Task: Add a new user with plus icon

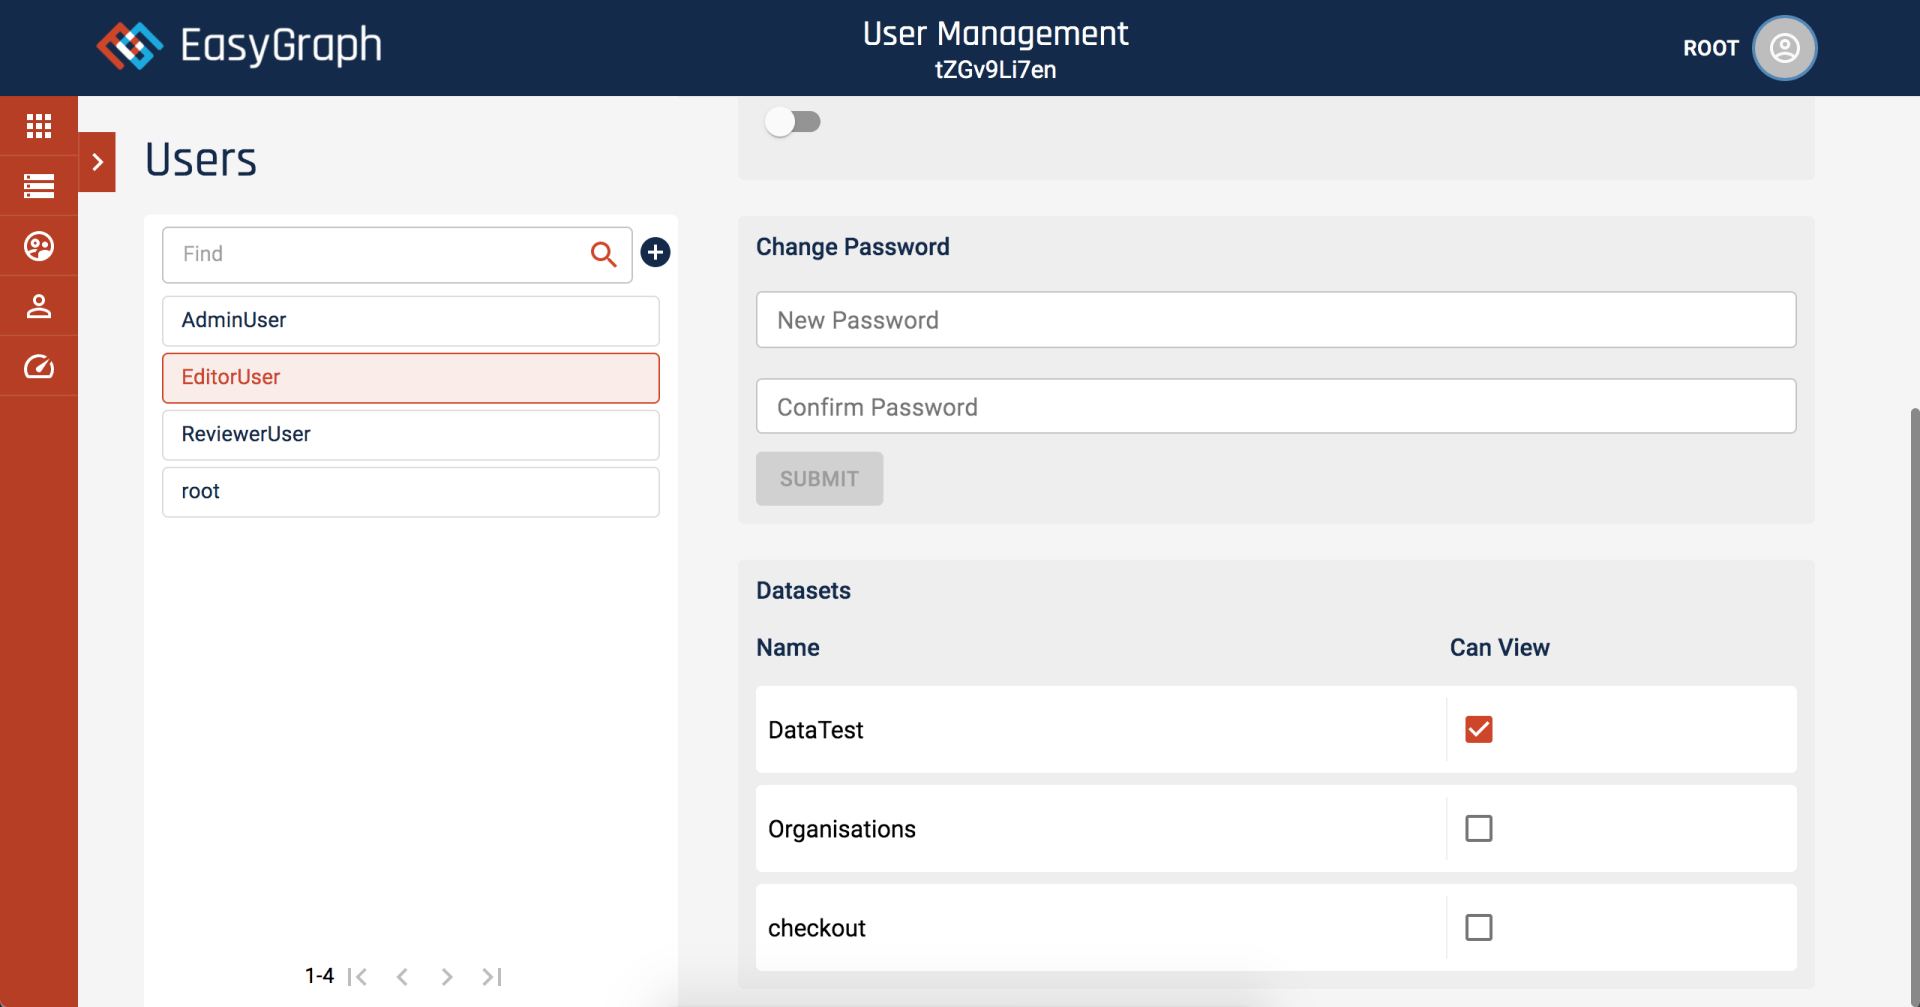Action: (x=655, y=252)
